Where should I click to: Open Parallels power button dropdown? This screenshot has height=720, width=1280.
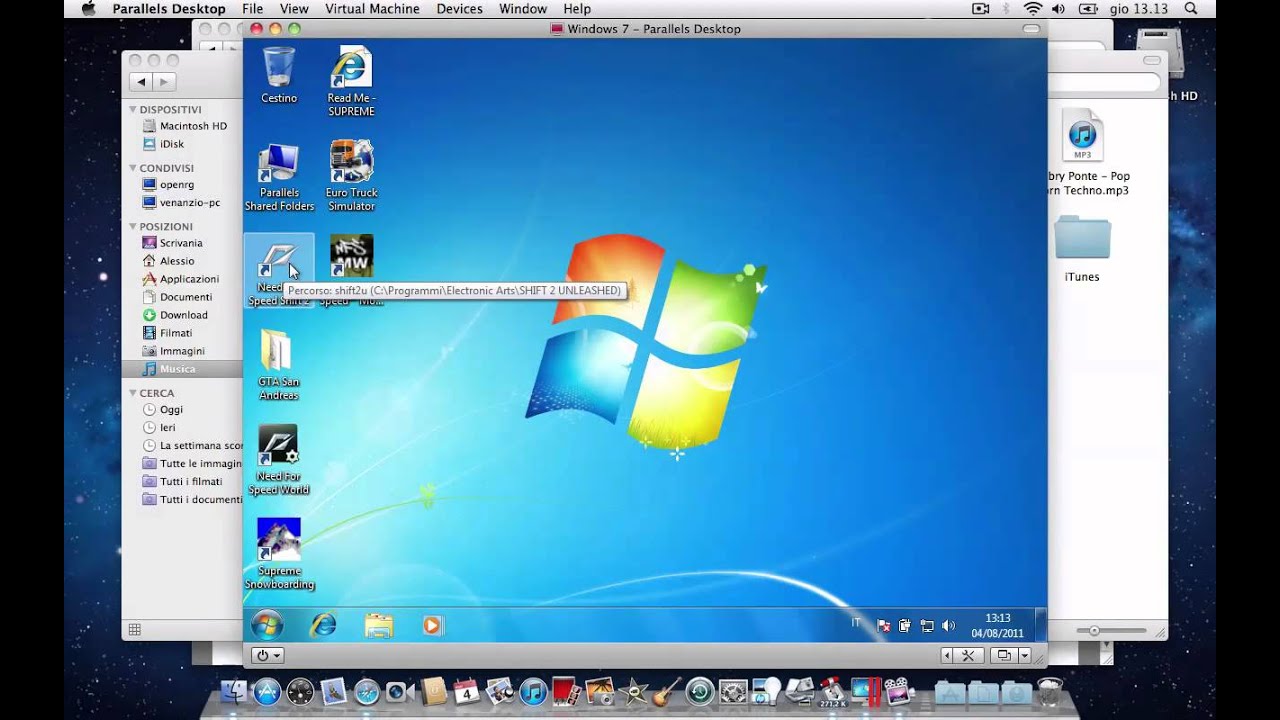[267, 656]
